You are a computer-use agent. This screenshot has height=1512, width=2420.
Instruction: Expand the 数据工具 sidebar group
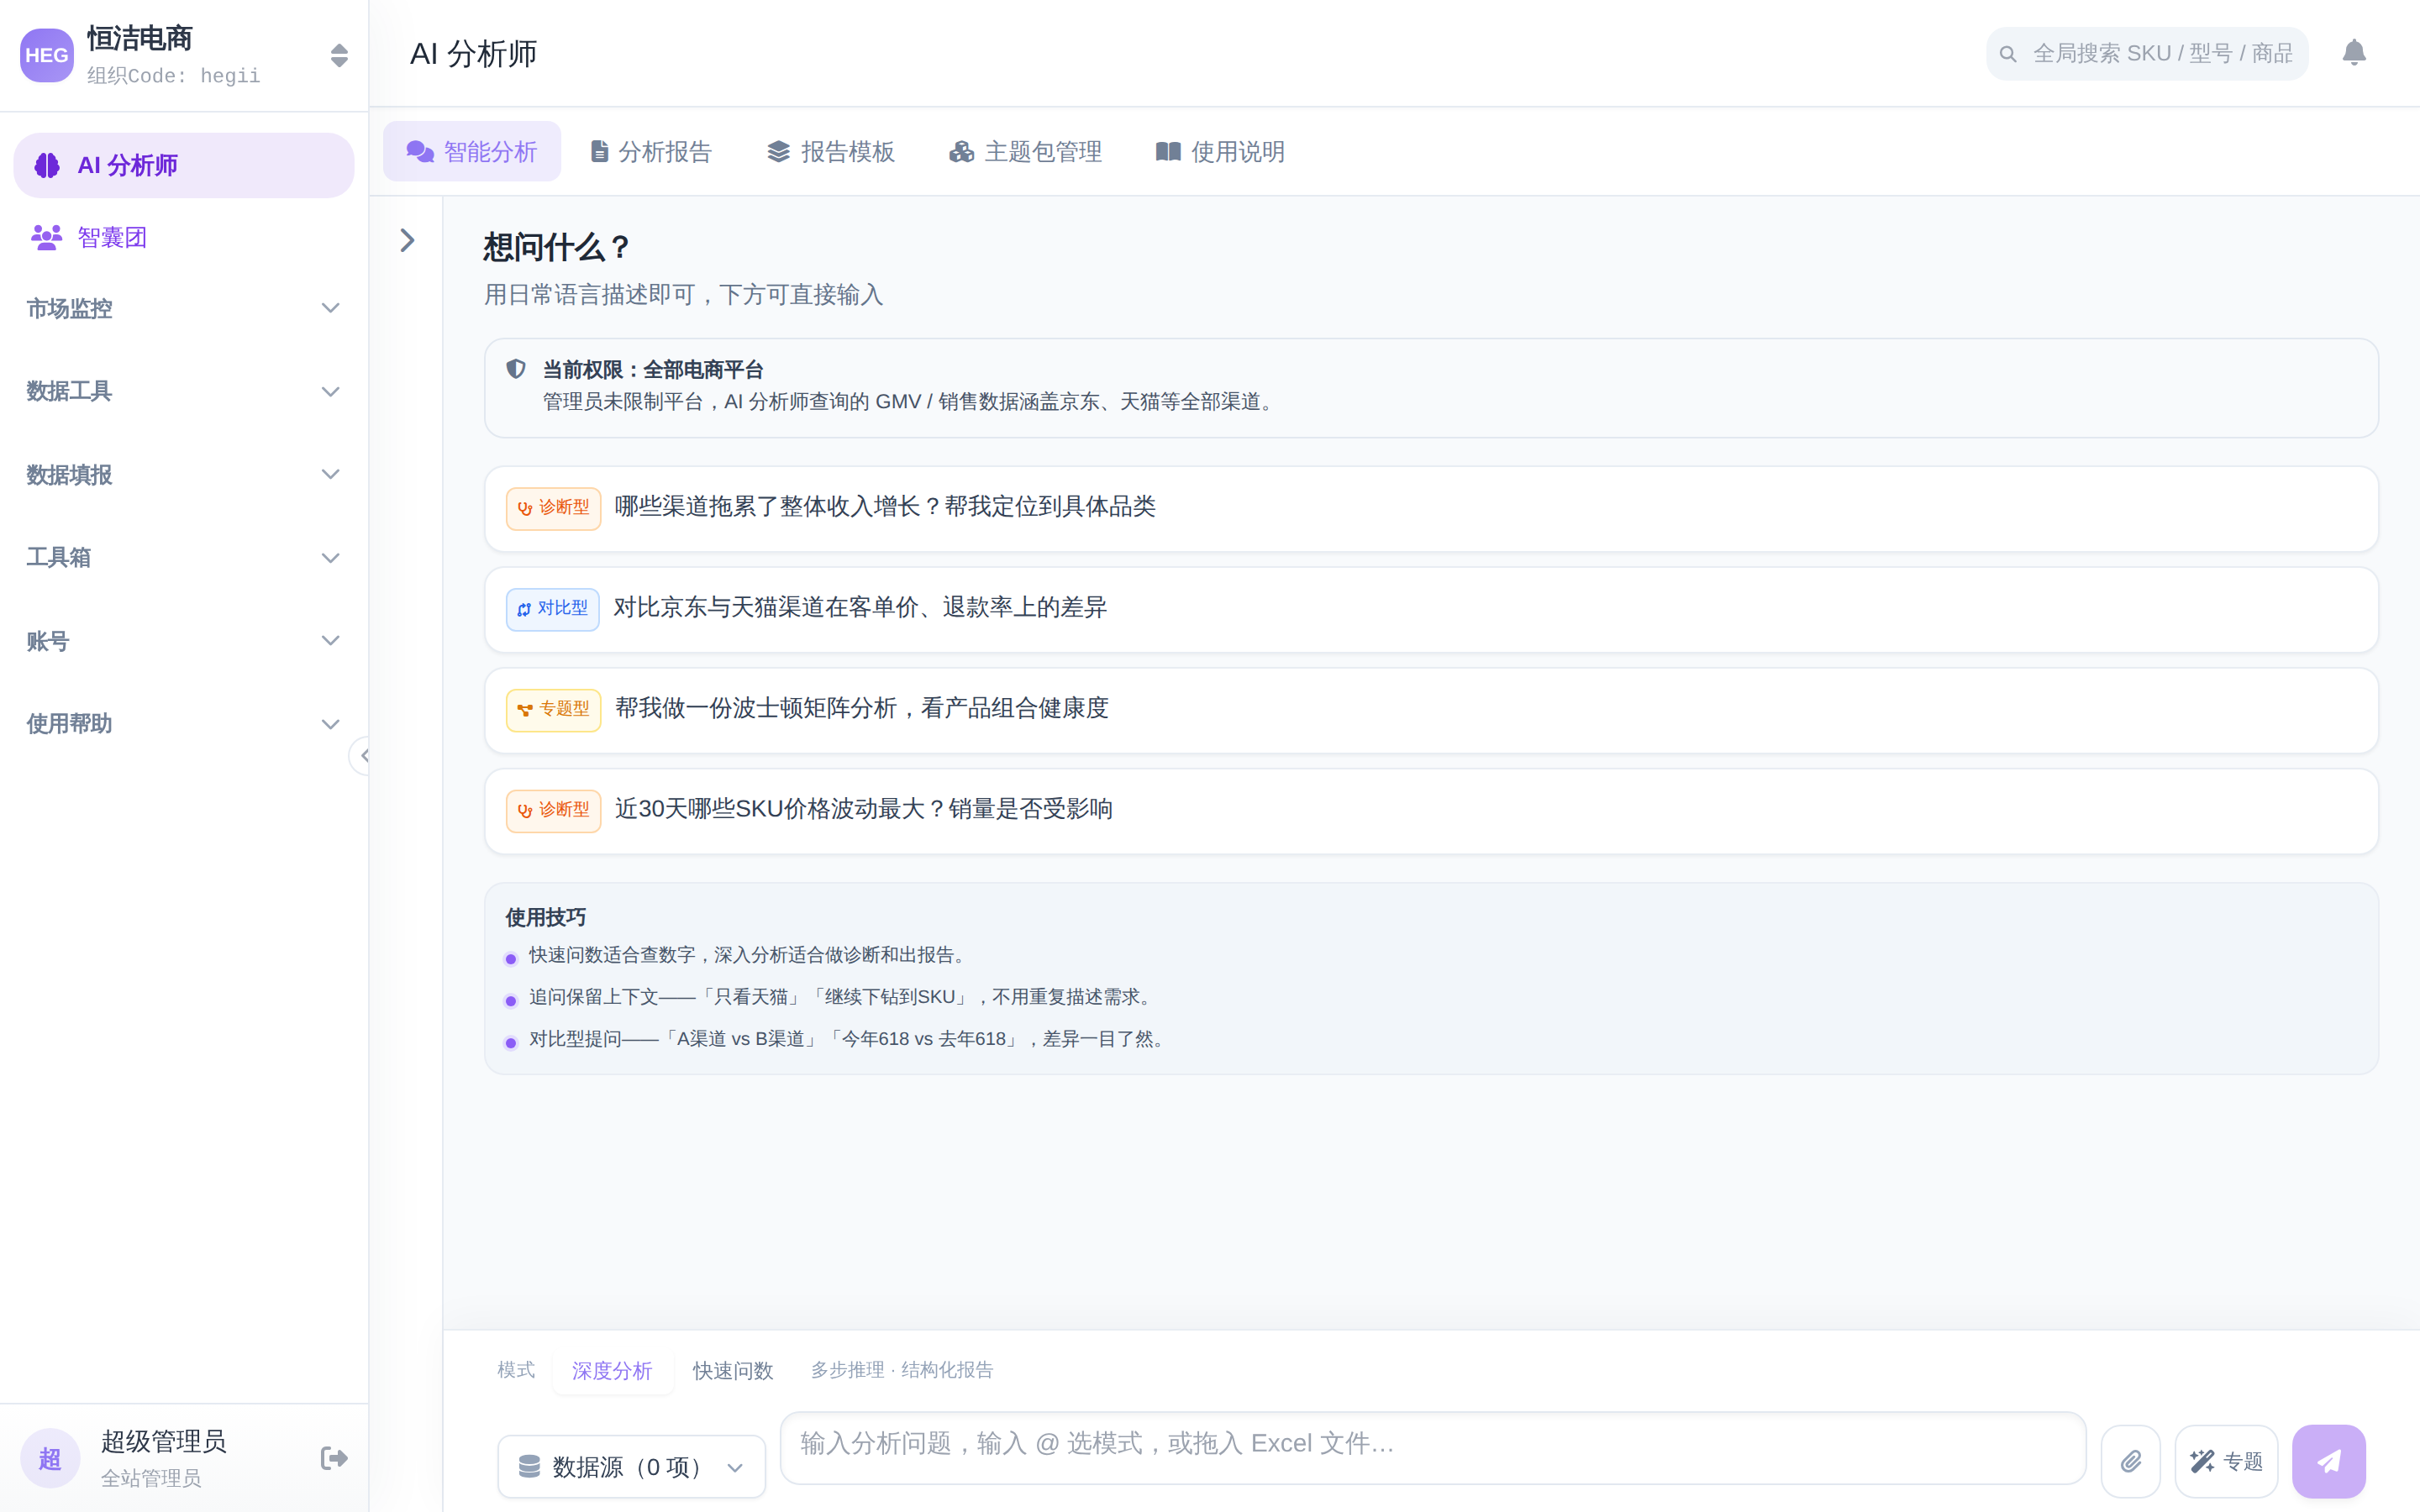[184, 391]
